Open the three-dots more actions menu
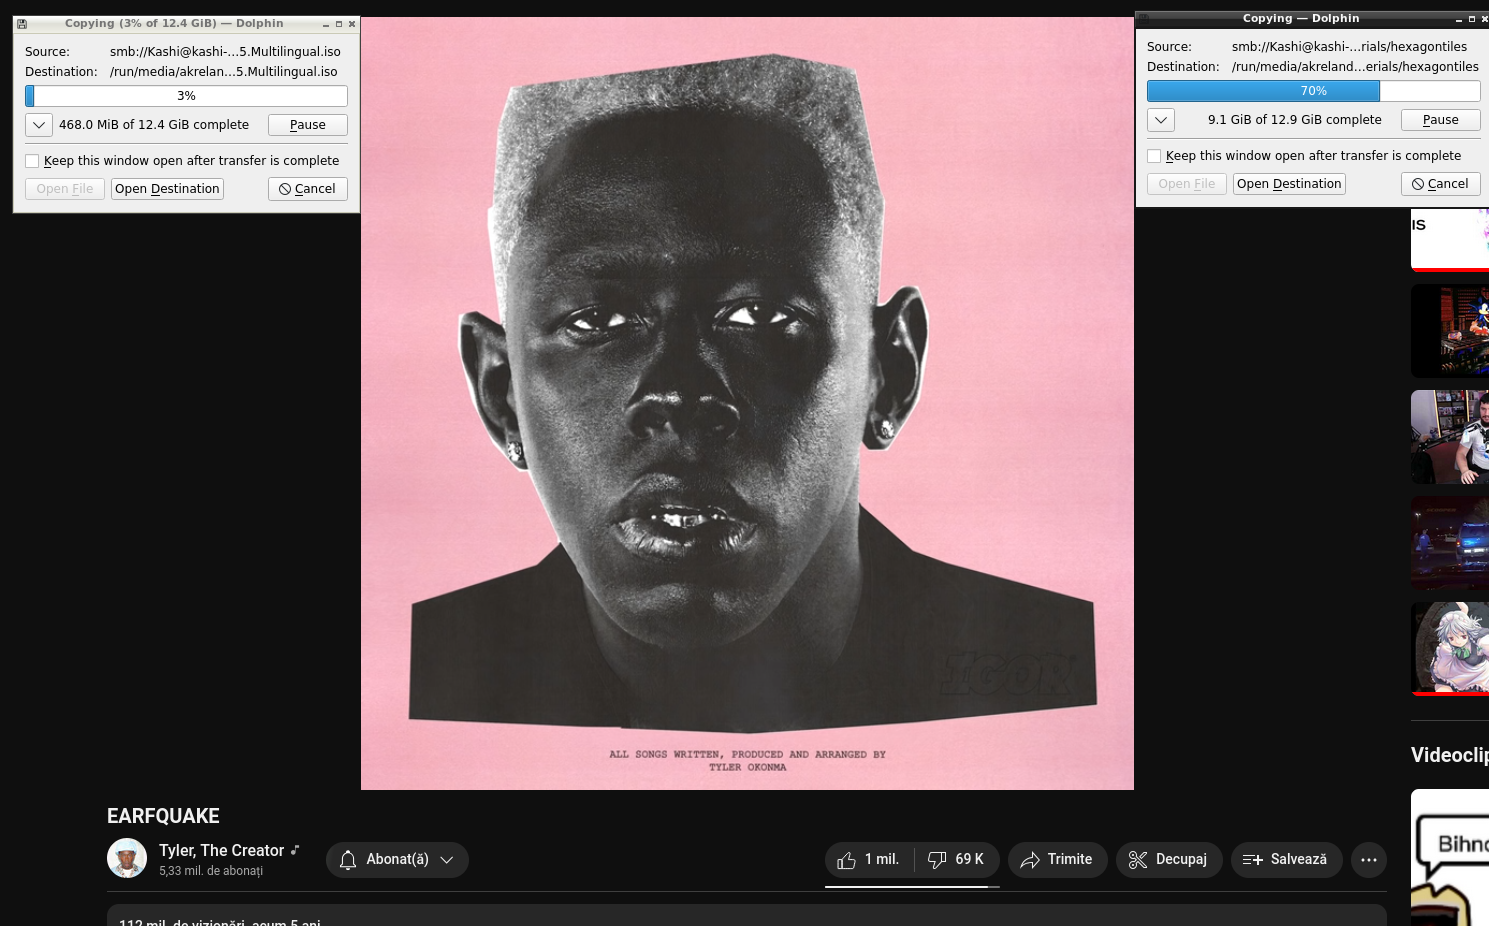Image resolution: width=1489 pixels, height=926 pixels. point(1369,860)
